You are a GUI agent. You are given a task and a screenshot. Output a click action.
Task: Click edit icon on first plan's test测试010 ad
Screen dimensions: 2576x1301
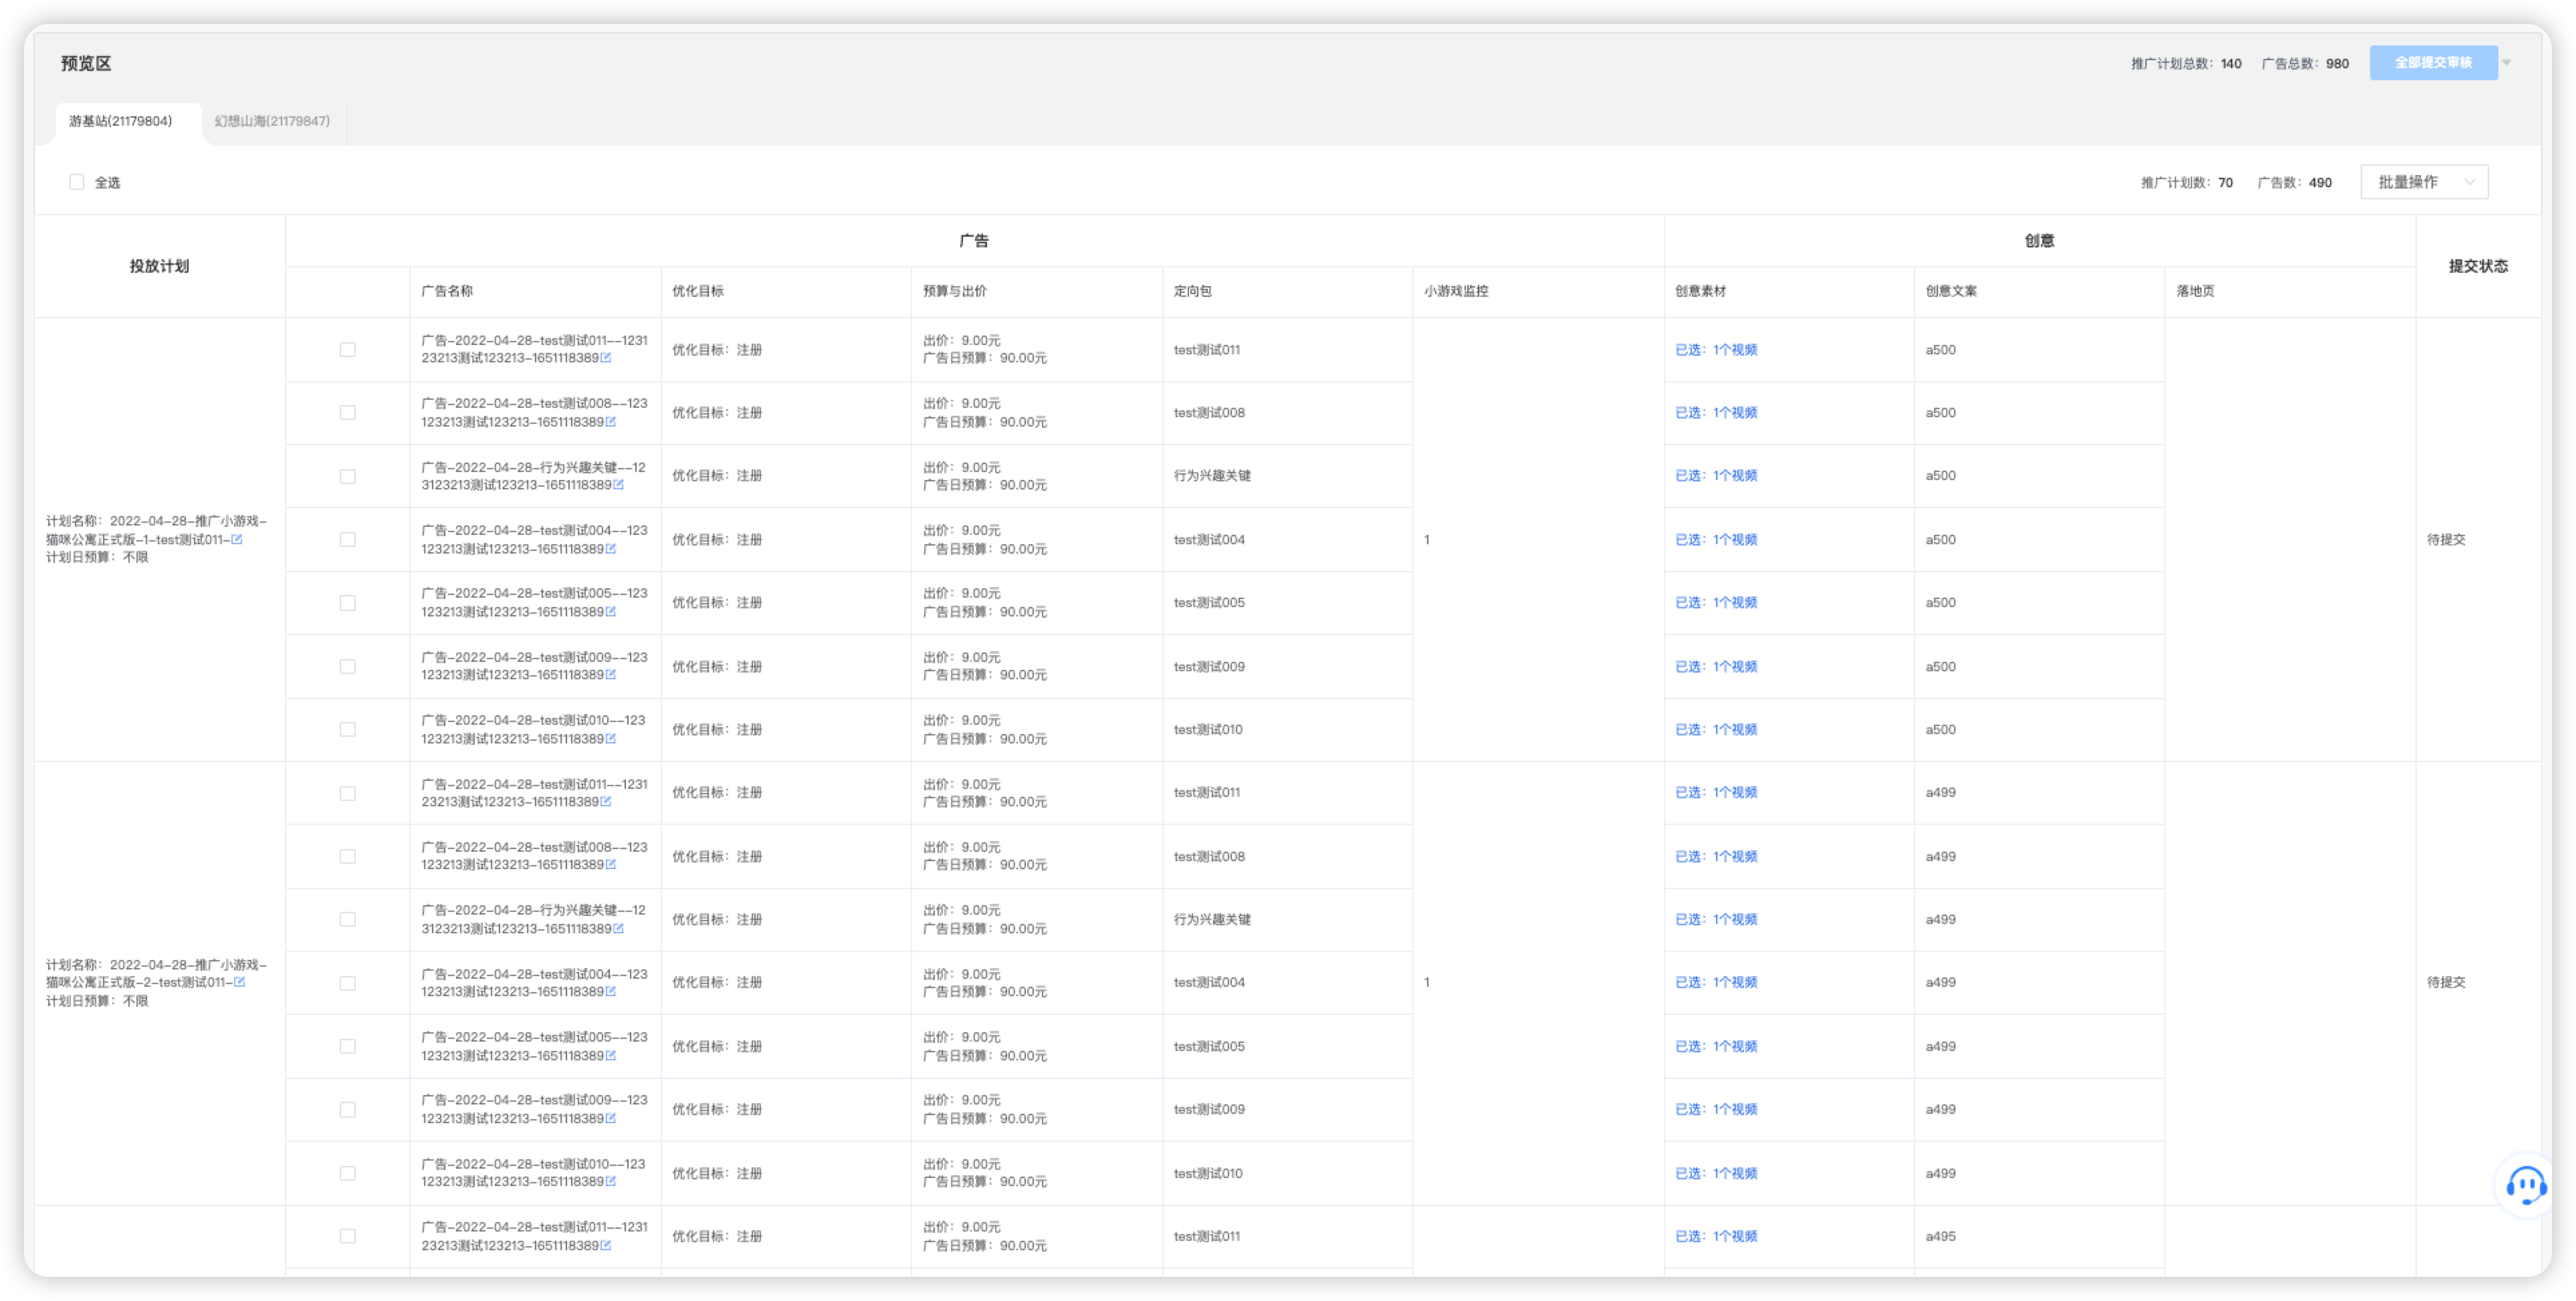click(x=611, y=739)
